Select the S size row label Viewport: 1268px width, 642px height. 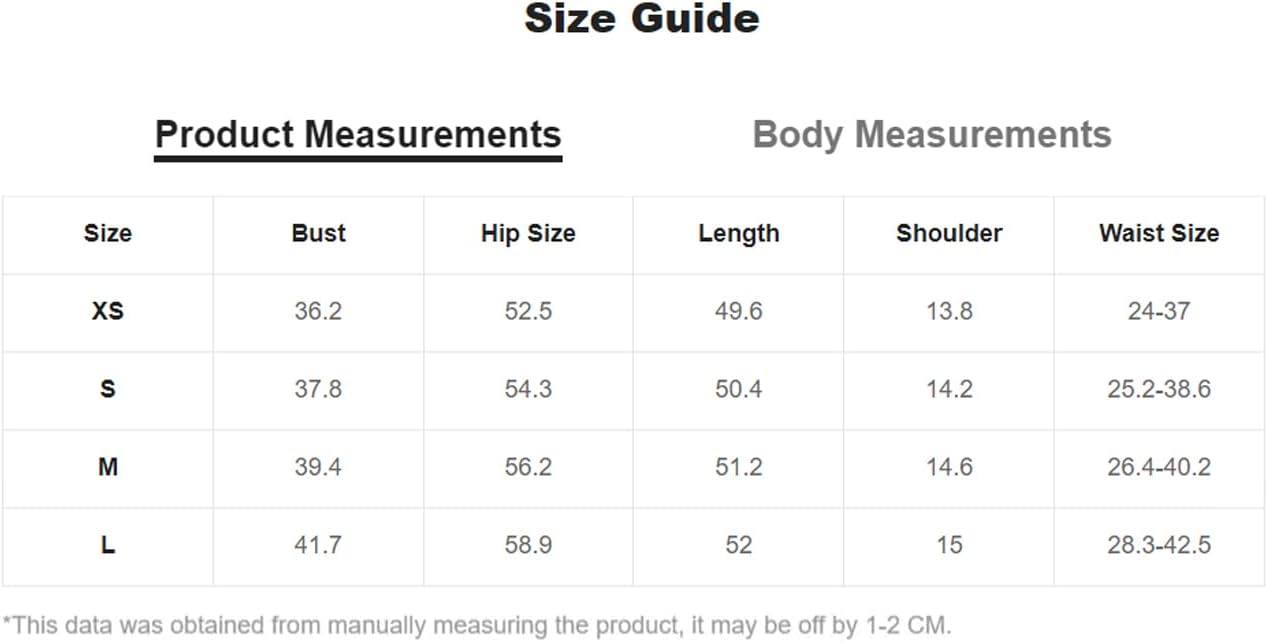point(108,389)
